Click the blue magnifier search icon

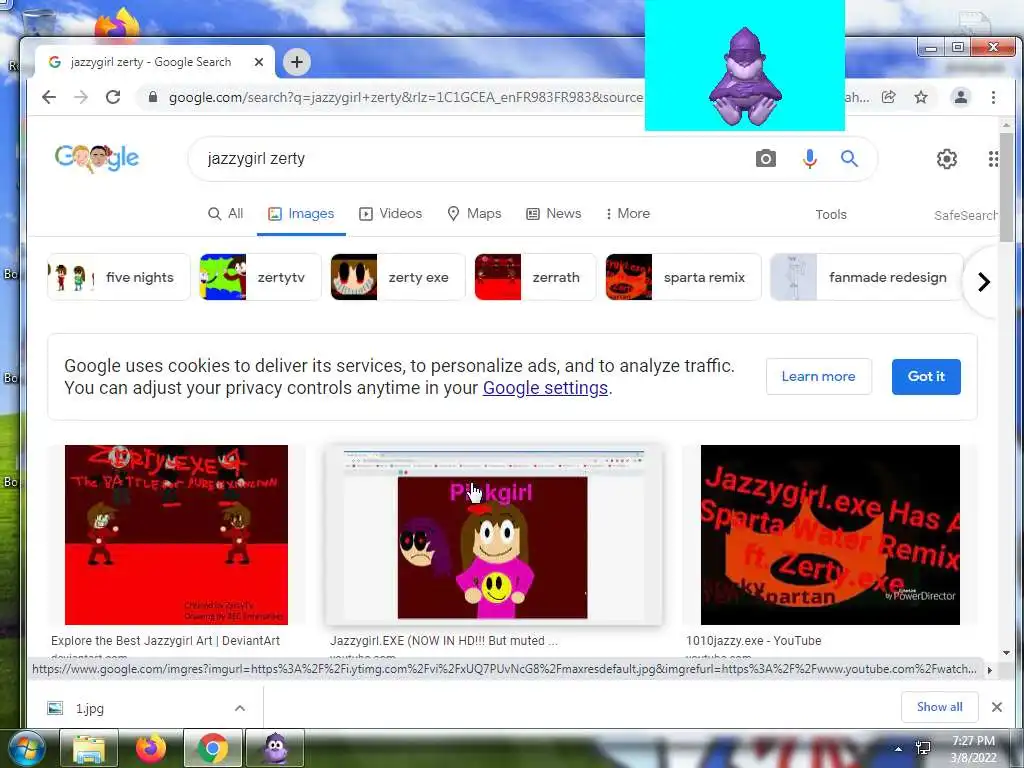(x=849, y=159)
